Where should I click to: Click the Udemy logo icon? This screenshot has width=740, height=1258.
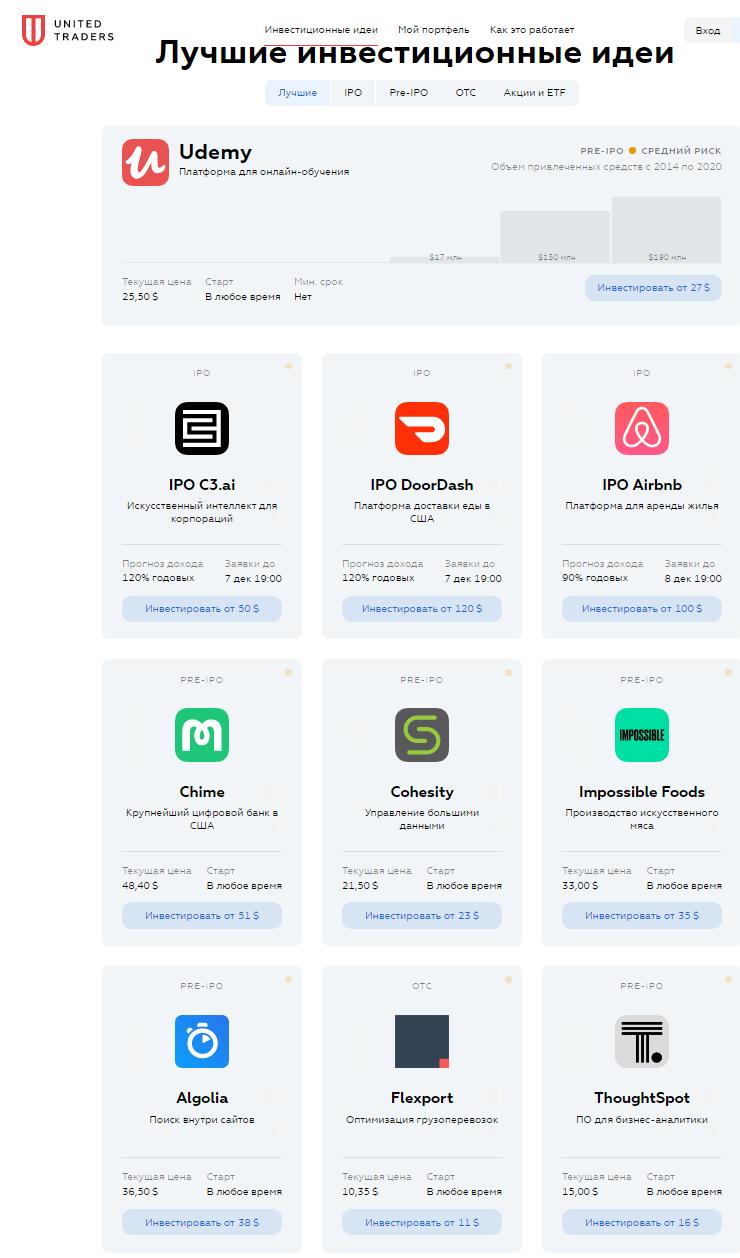145,162
